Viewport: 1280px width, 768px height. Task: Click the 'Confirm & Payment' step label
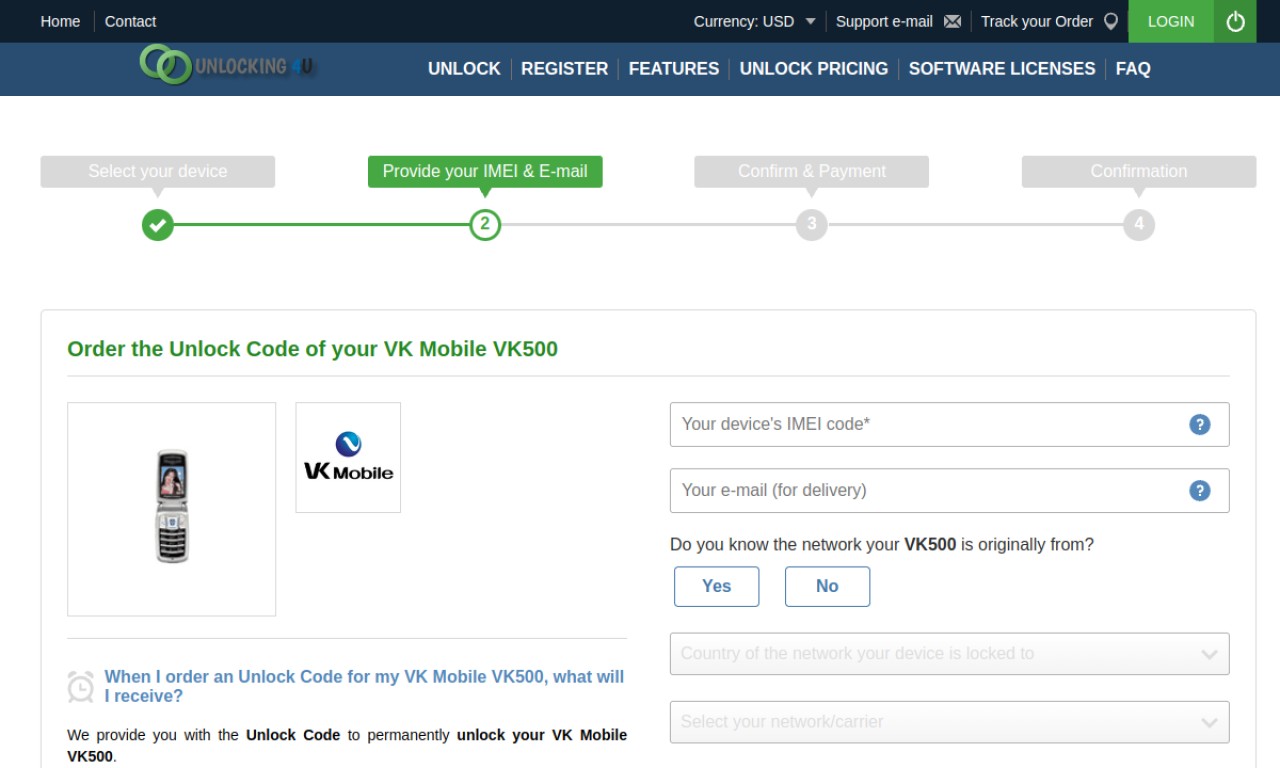(812, 171)
